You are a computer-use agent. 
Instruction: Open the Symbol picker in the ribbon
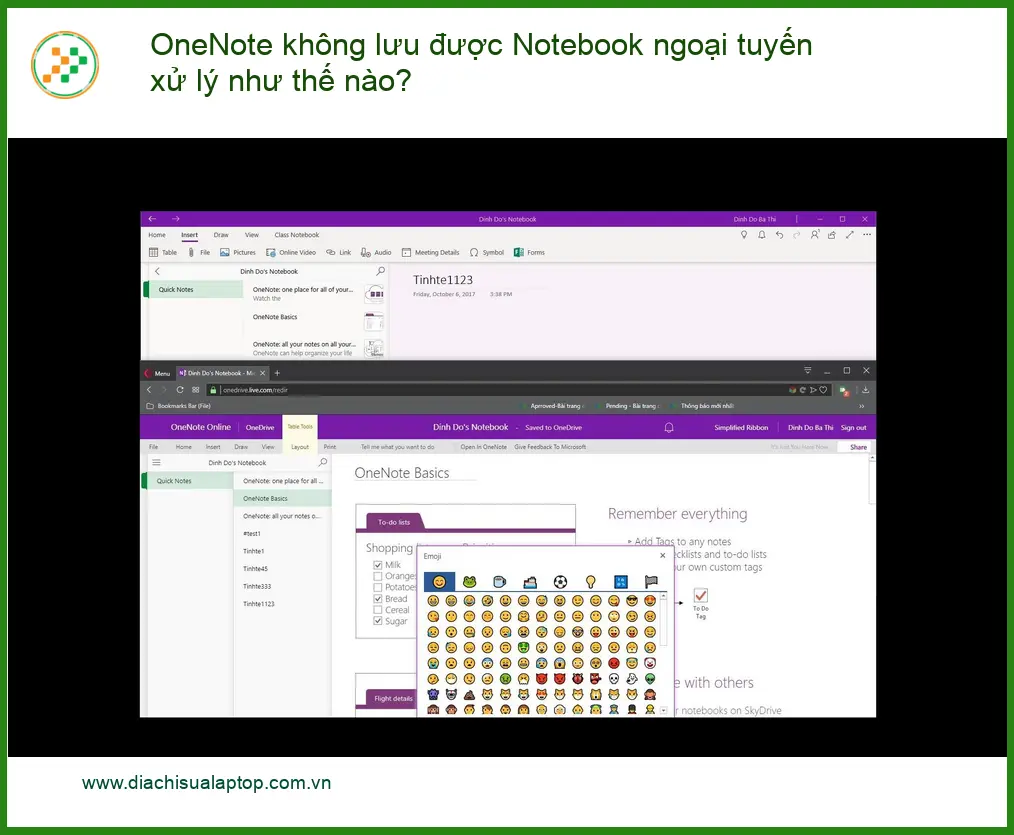(486, 253)
